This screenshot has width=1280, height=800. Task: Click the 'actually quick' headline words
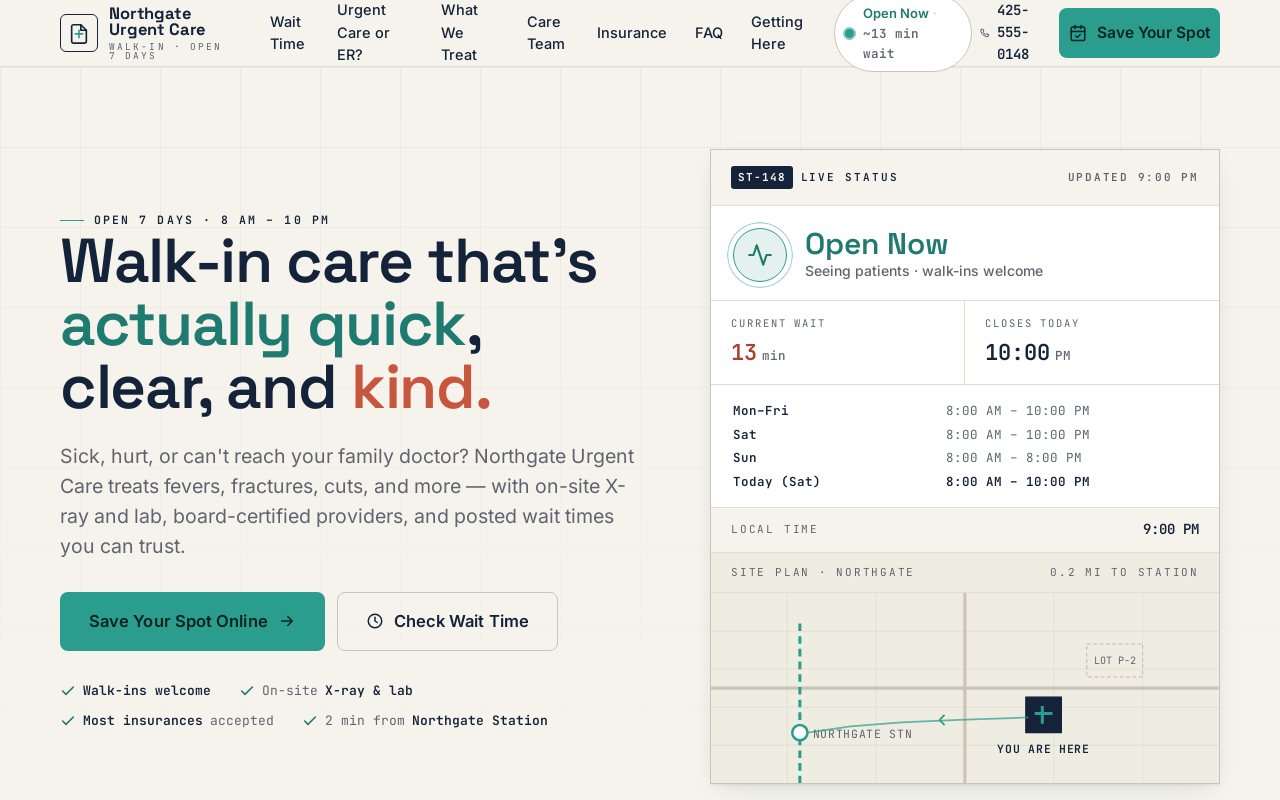263,325
